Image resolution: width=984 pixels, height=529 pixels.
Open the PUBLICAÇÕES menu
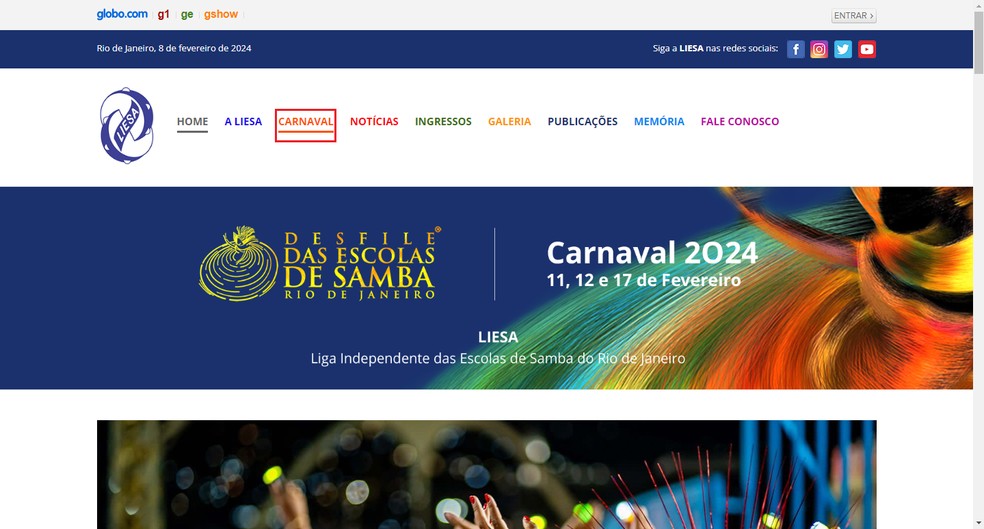point(582,122)
